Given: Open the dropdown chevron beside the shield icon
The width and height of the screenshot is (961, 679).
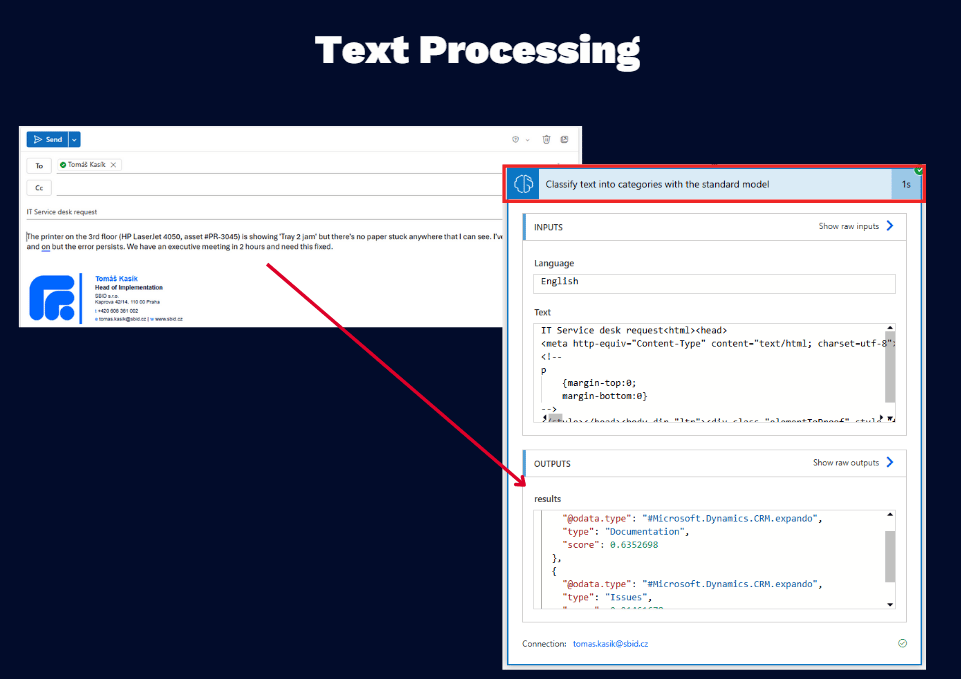Looking at the screenshot, I should point(527,140).
